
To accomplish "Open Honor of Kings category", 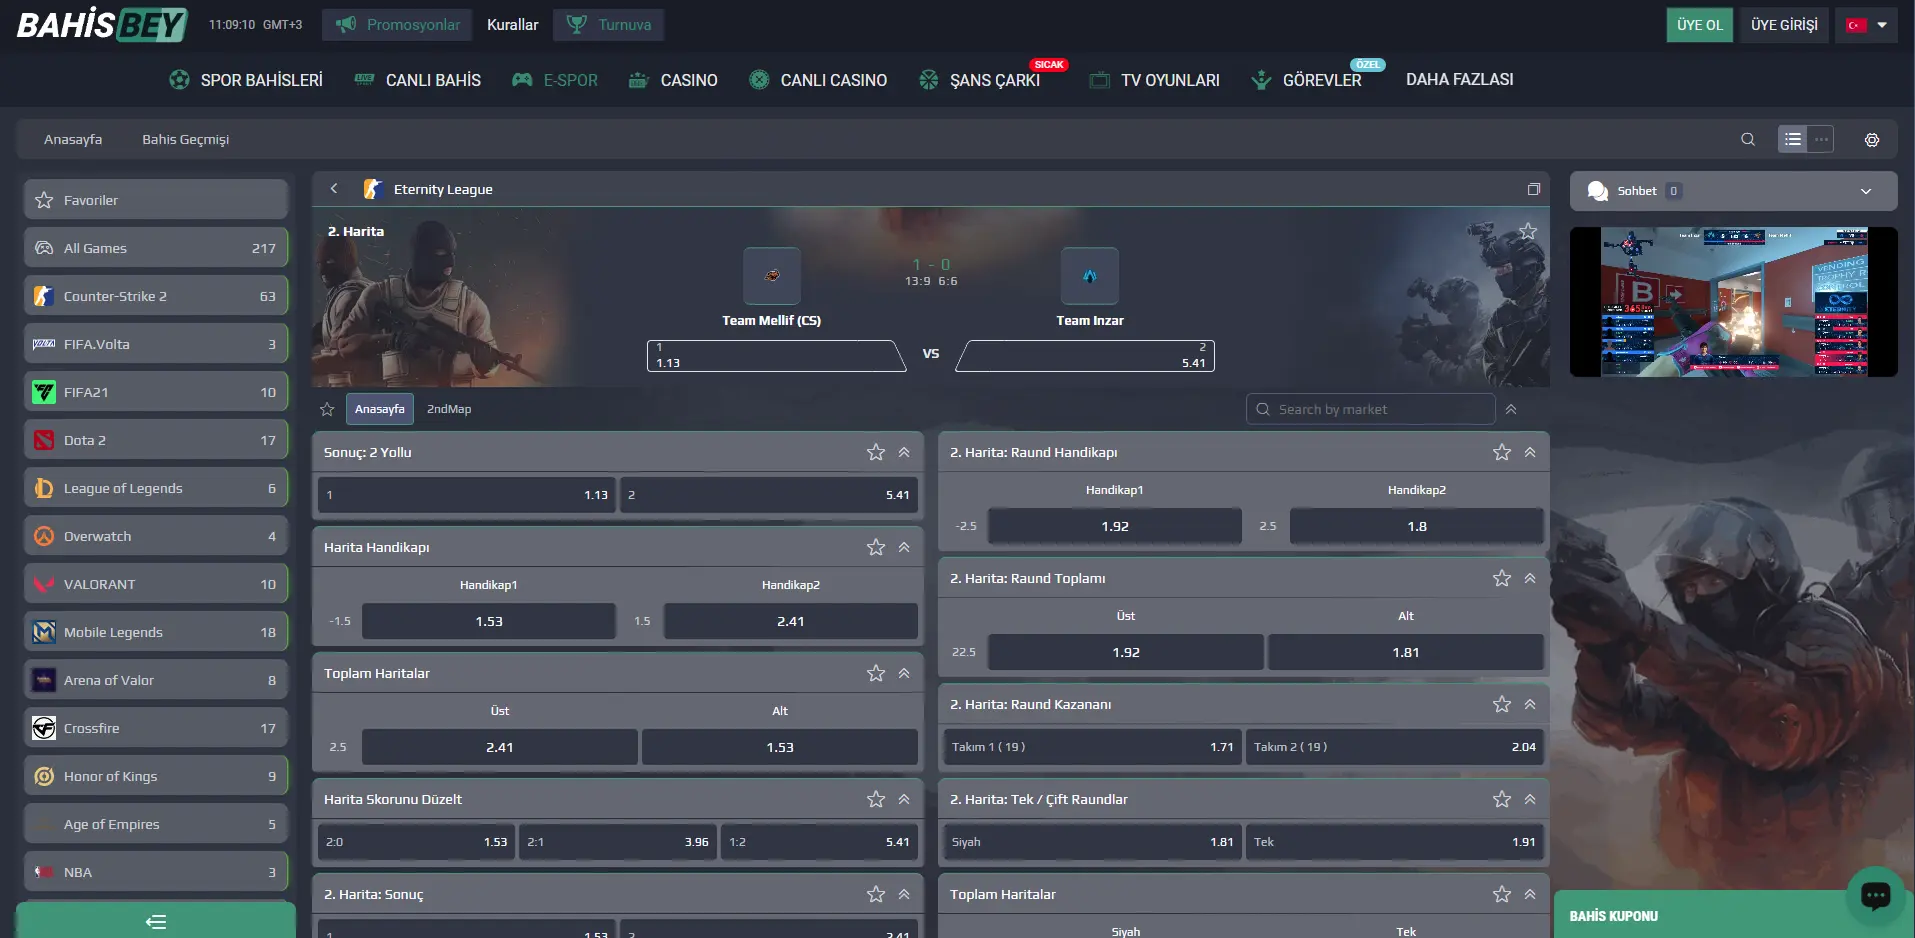I will coord(156,776).
